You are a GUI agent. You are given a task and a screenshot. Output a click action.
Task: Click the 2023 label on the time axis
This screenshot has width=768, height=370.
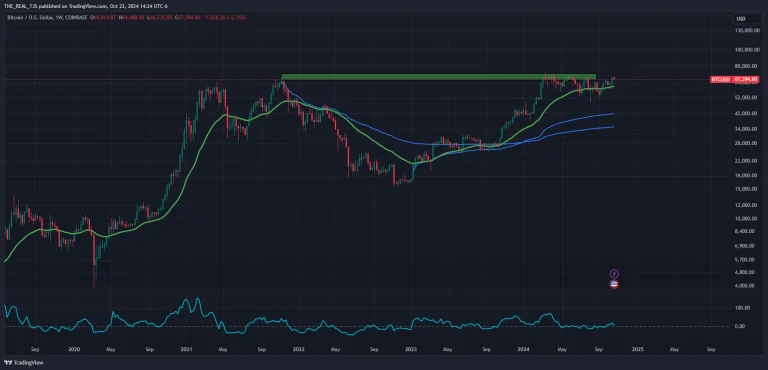tap(411, 349)
